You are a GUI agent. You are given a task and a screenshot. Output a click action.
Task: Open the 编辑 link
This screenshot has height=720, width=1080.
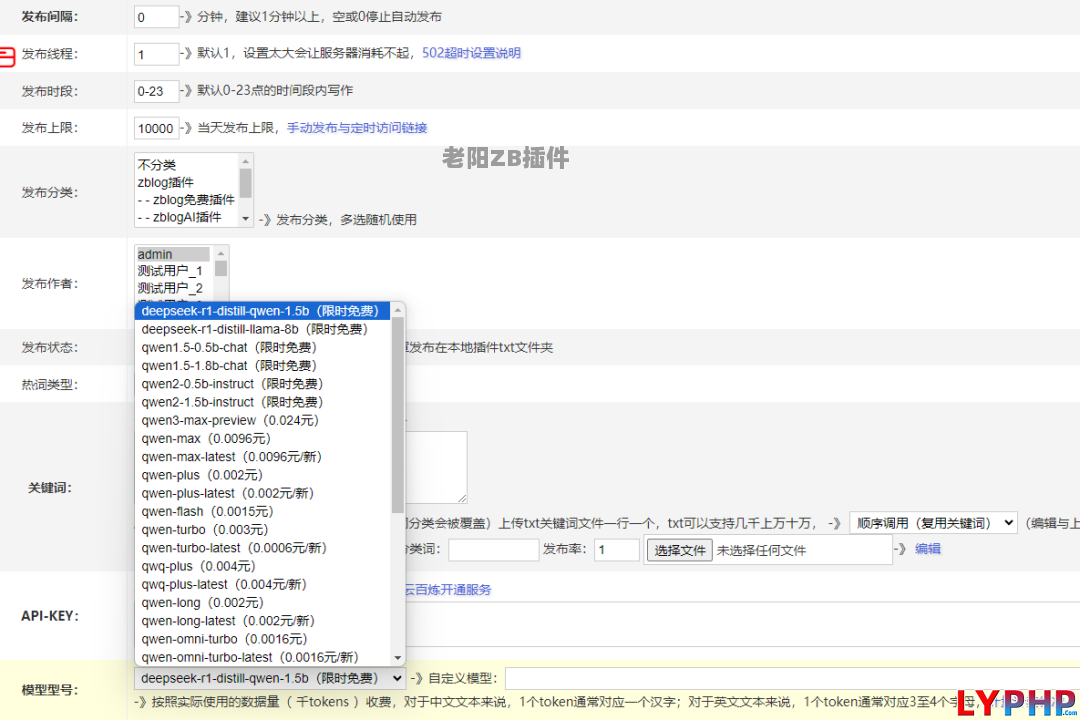click(928, 549)
